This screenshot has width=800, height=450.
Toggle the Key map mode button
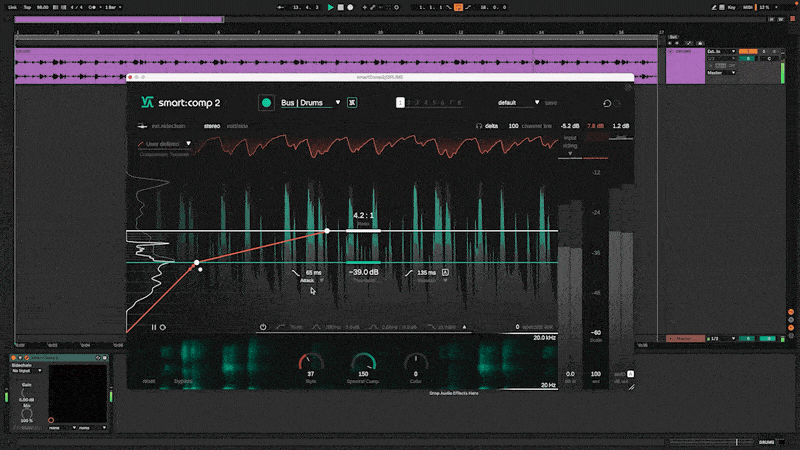732,7
